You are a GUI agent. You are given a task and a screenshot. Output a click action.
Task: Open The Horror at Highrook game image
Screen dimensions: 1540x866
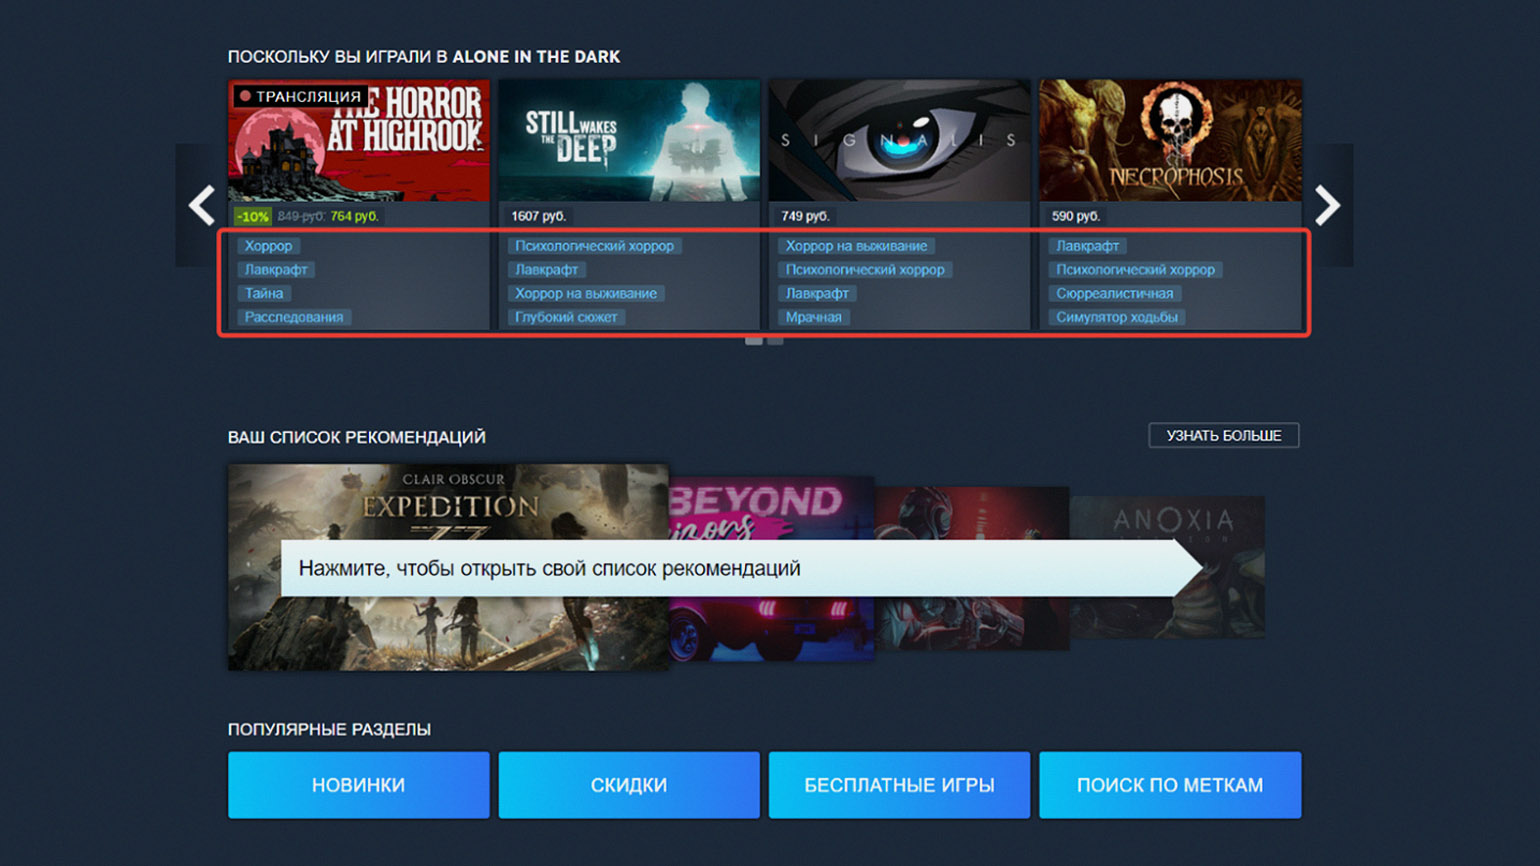359,141
